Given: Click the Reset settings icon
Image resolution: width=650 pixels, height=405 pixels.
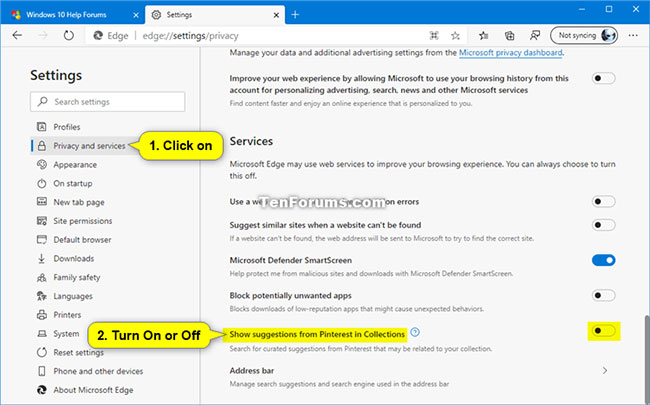Looking at the screenshot, I should (x=41, y=352).
